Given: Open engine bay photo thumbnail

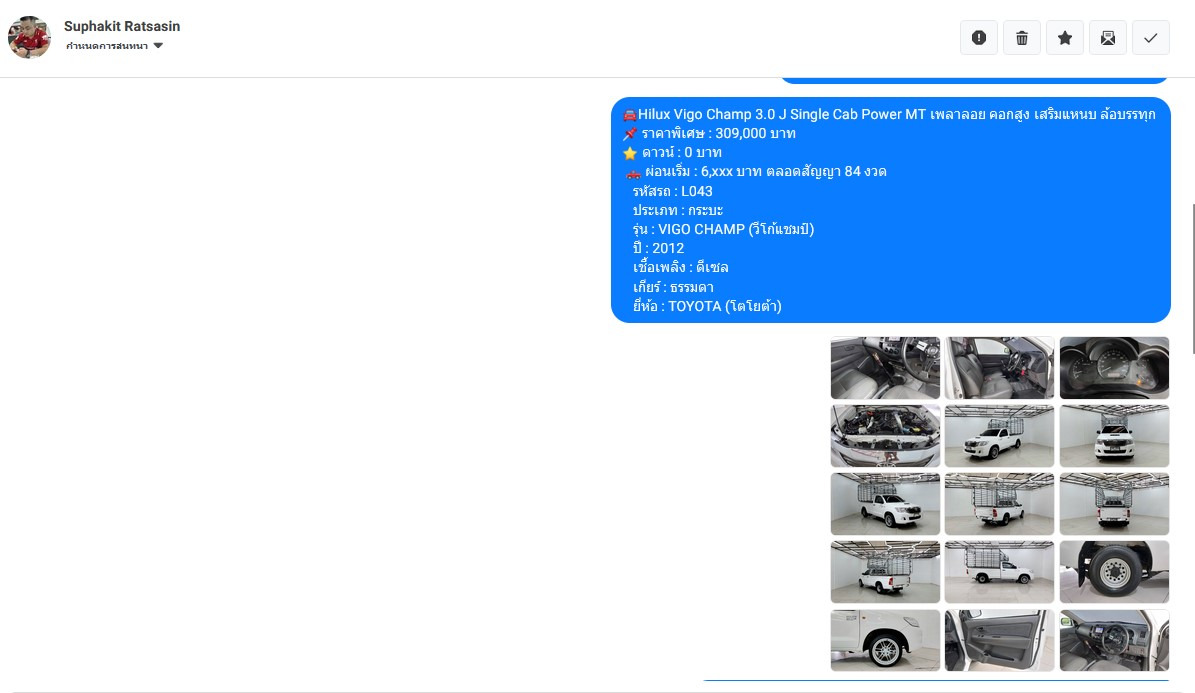Looking at the screenshot, I should [x=885, y=435].
